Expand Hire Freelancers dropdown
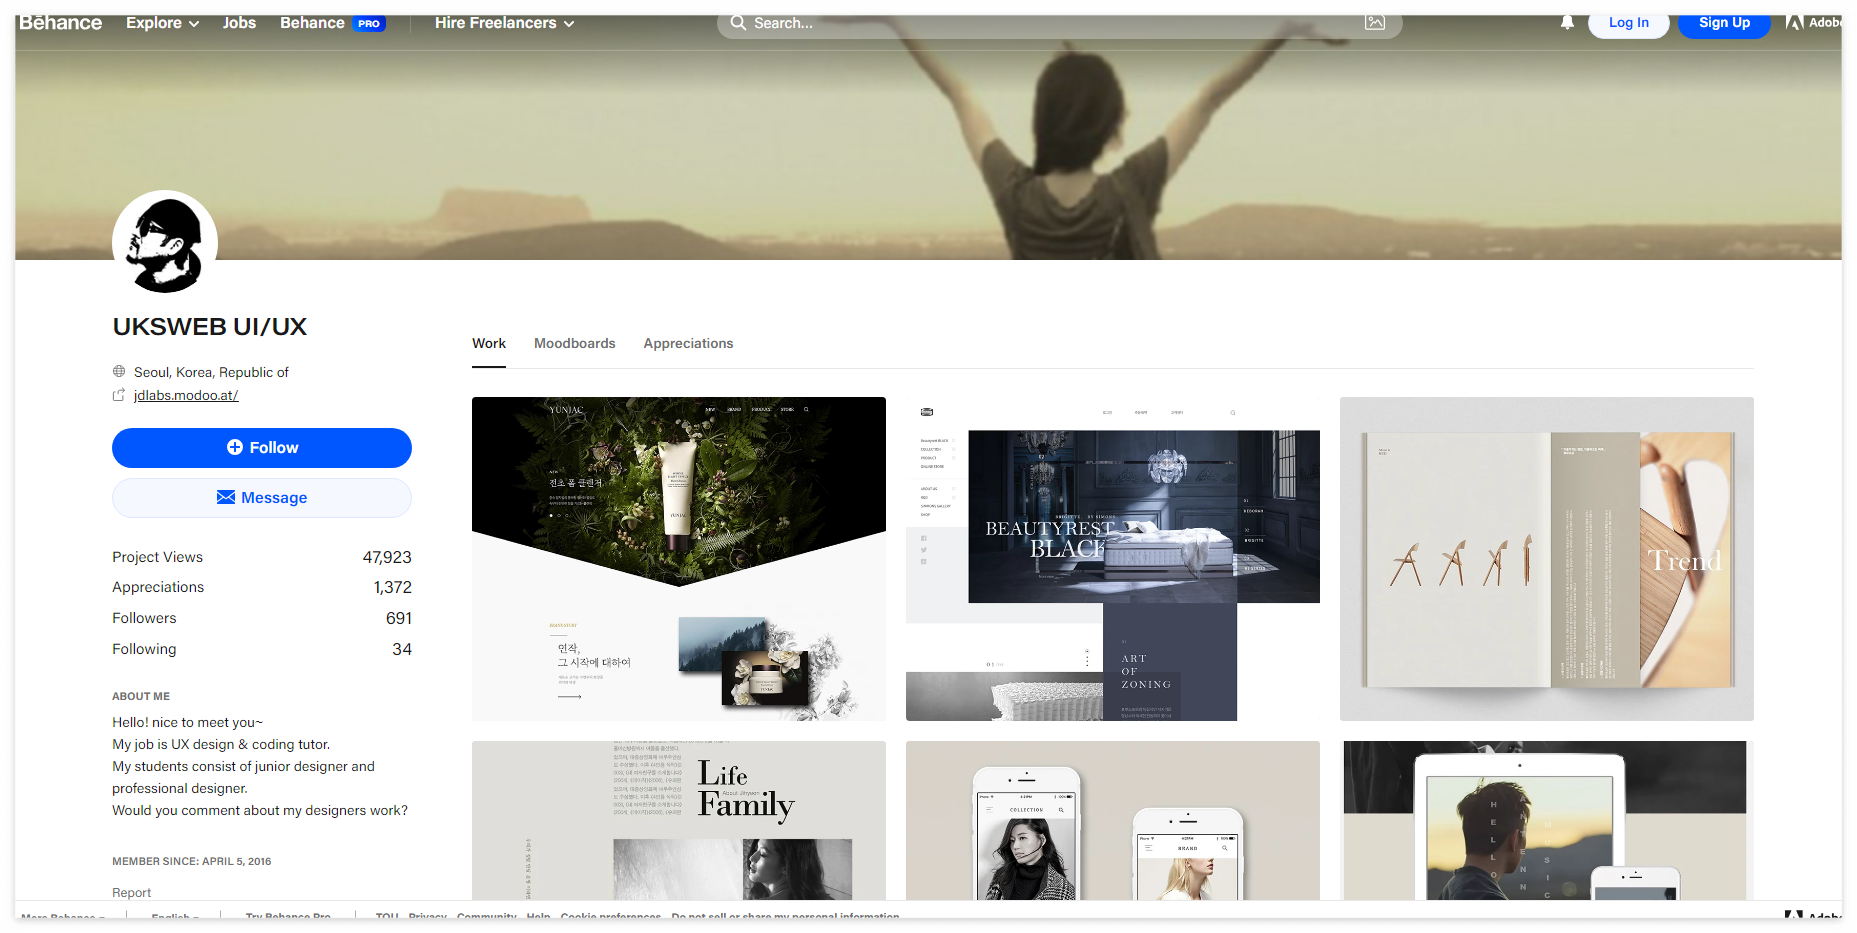The height and width of the screenshot is (933, 1857). click(505, 22)
